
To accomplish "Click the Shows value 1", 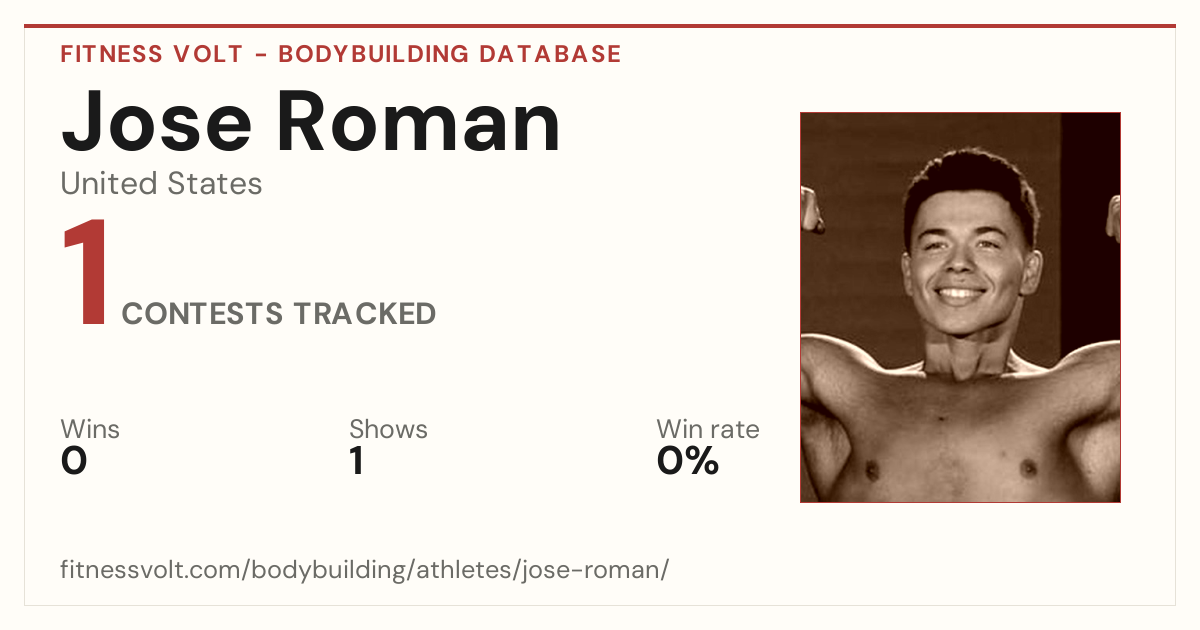I will (356, 461).
